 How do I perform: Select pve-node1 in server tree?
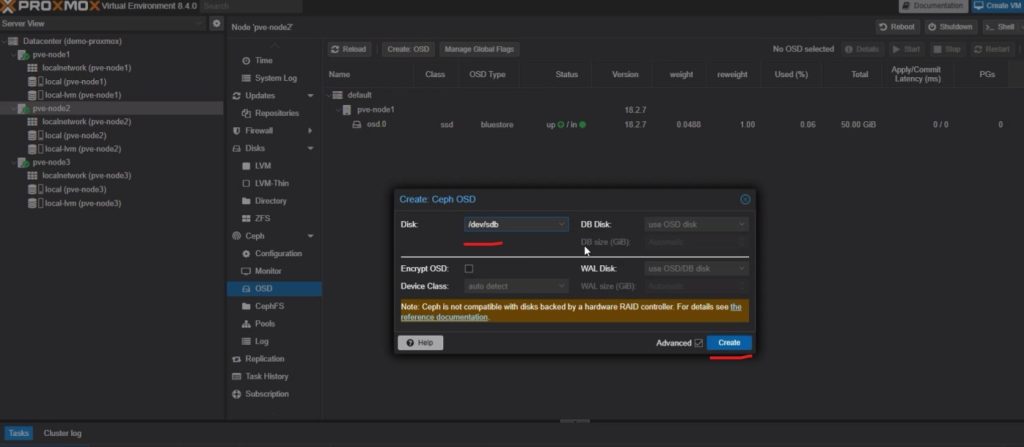[x=51, y=55]
